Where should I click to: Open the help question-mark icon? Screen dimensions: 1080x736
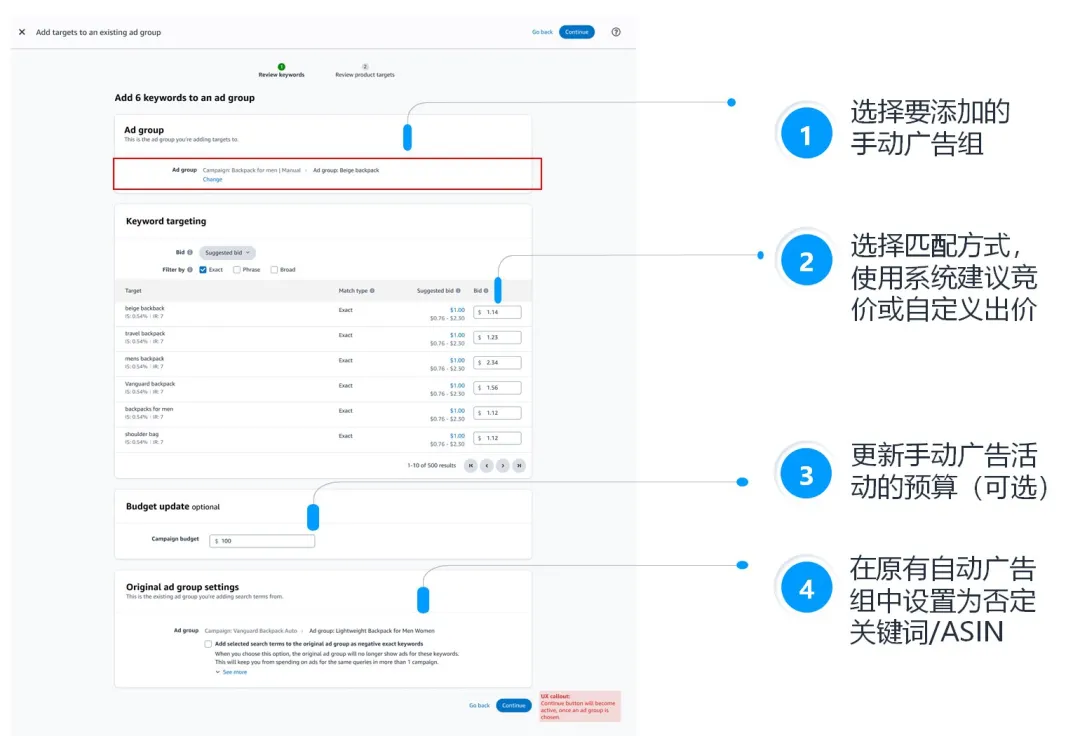[616, 32]
